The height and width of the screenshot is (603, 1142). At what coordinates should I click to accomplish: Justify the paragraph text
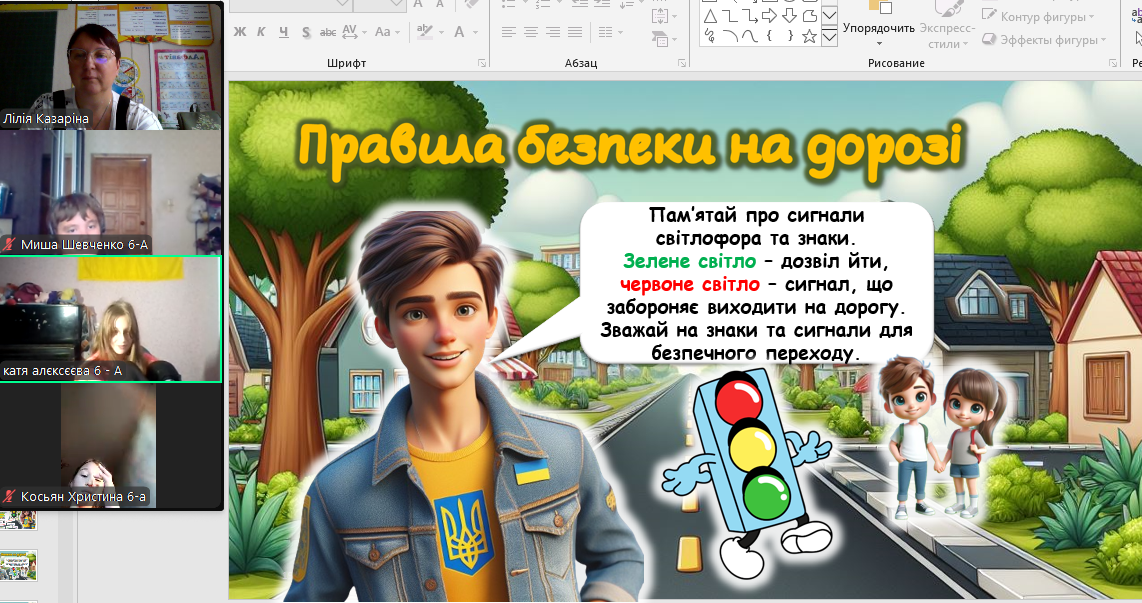(577, 32)
